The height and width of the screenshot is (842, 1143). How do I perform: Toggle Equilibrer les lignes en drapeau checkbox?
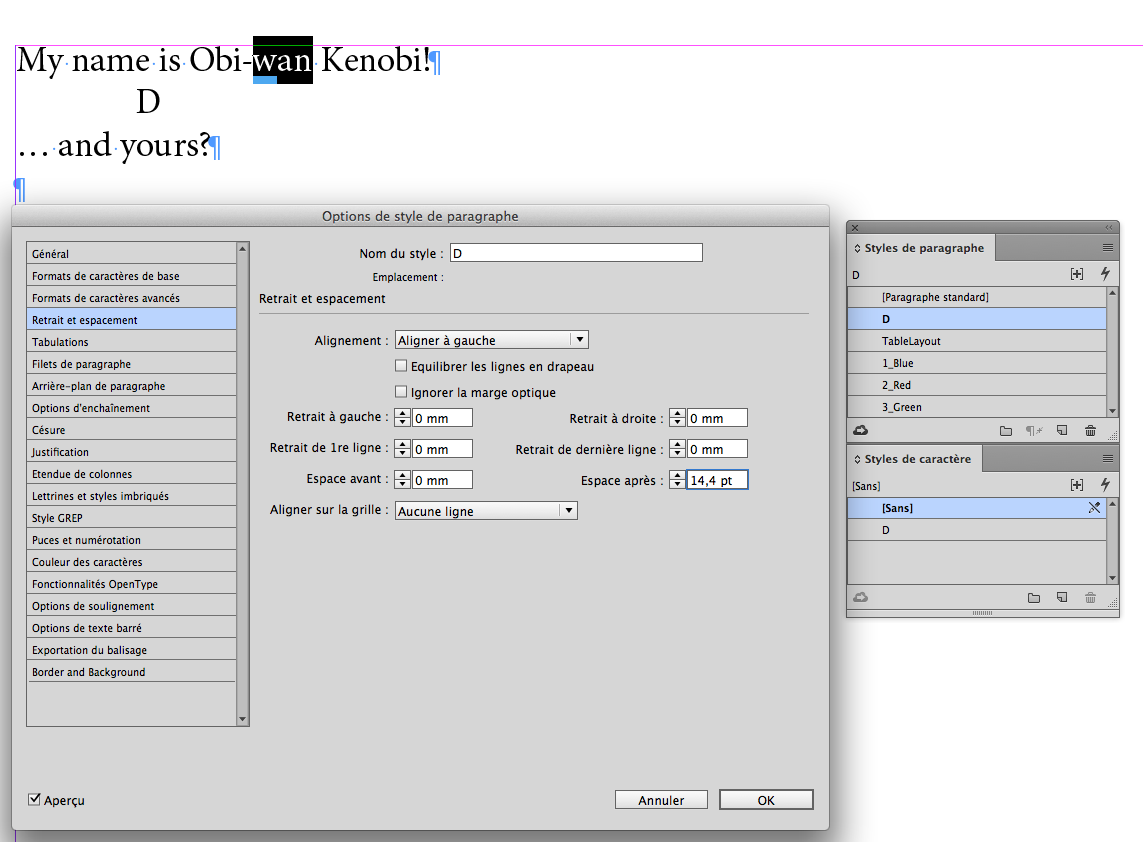[401, 366]
